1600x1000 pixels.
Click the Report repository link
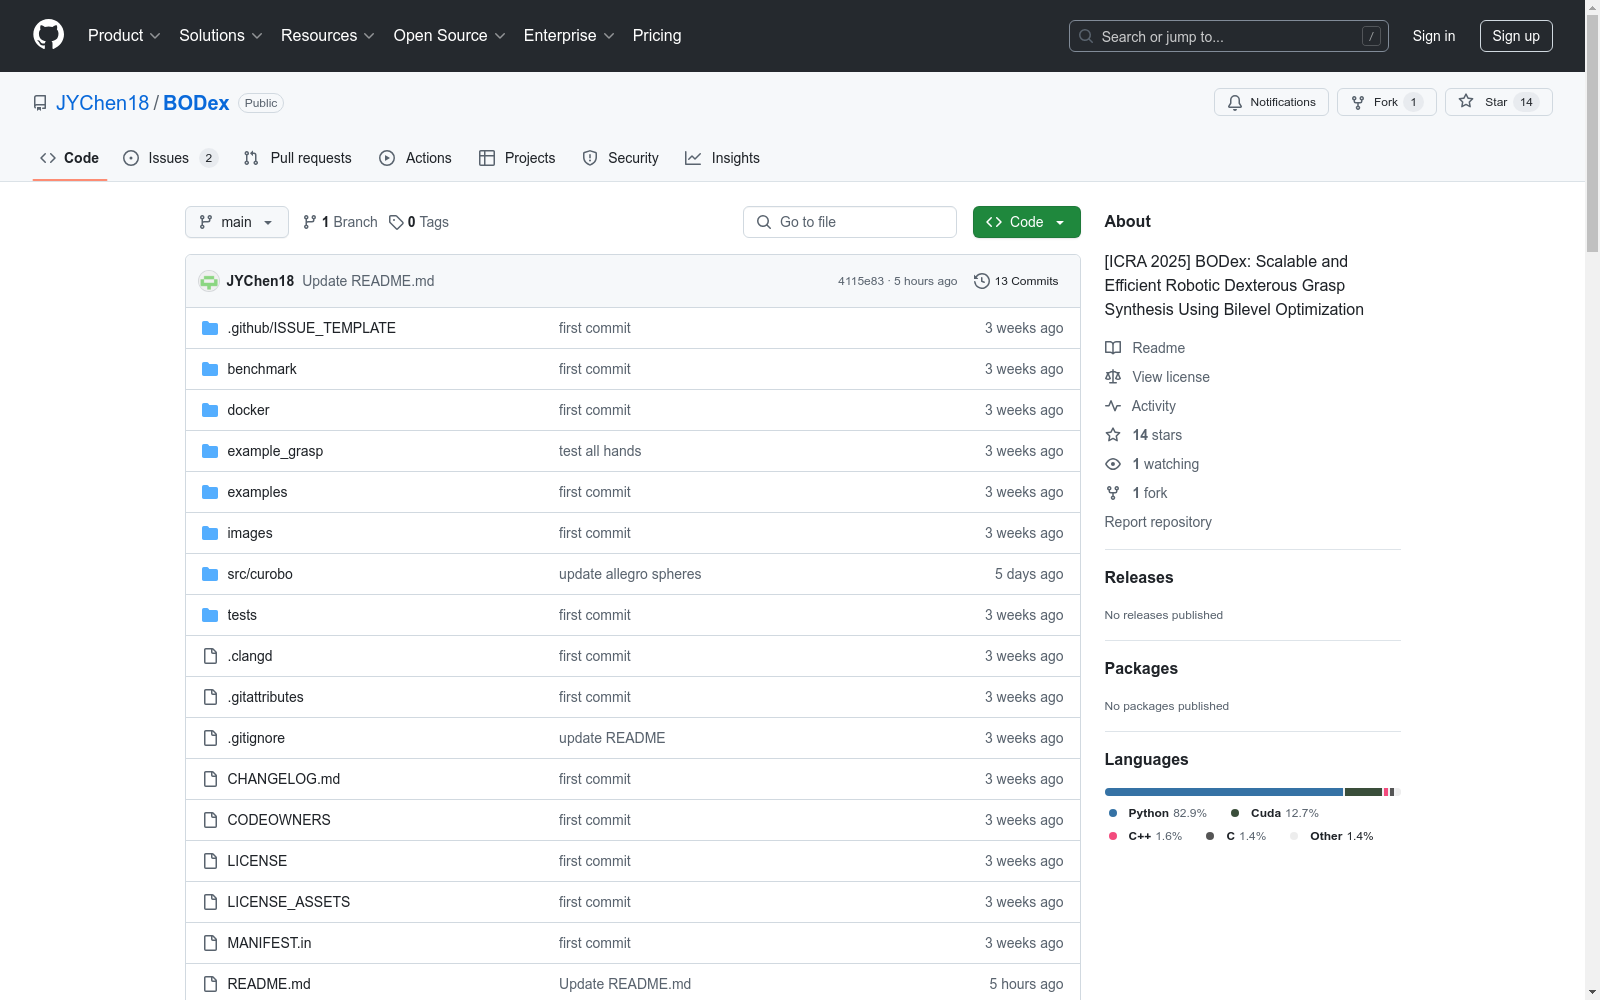[x=1157, y=522]
